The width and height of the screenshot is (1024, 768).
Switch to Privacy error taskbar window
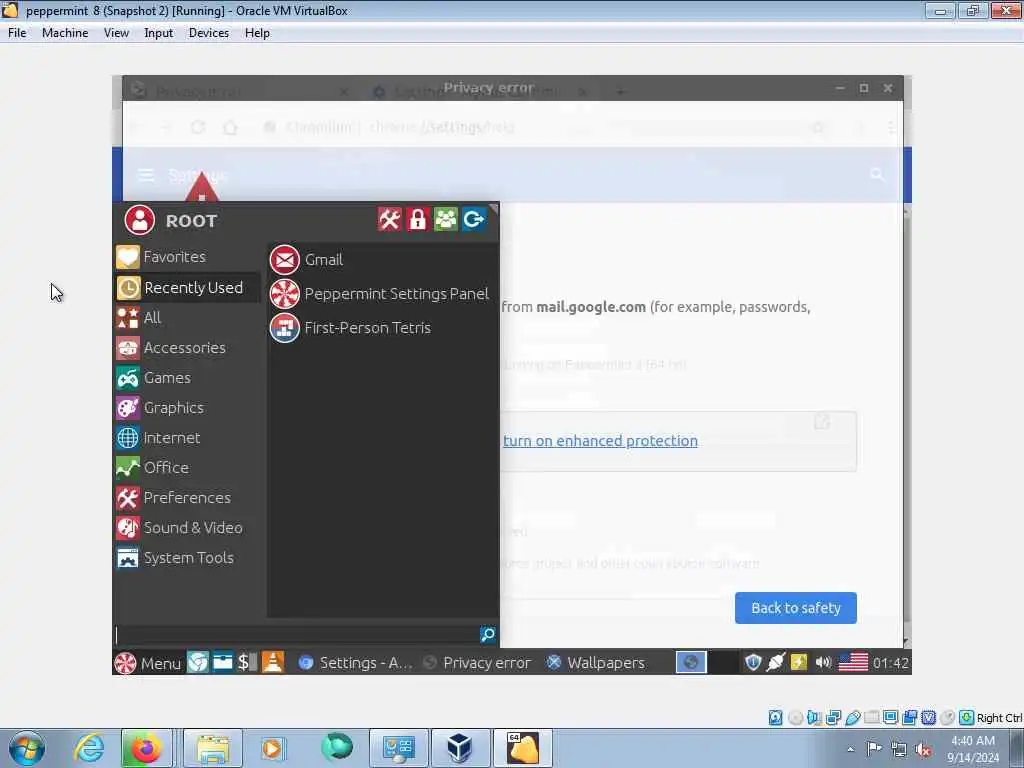tap(478, 663)
